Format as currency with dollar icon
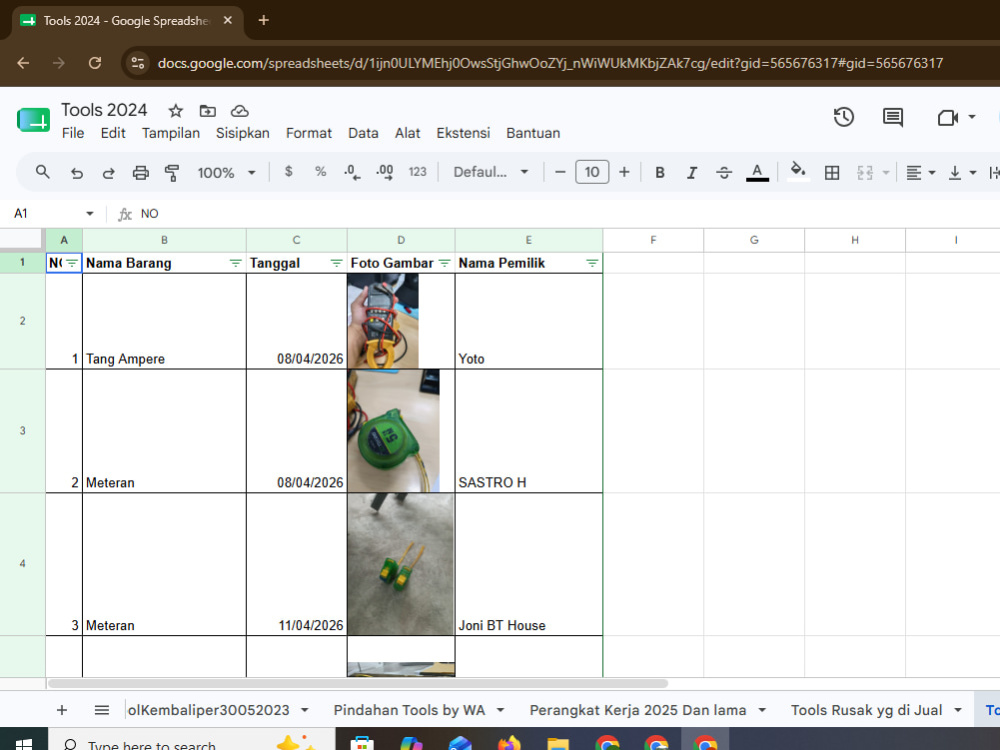 (288, 172)
